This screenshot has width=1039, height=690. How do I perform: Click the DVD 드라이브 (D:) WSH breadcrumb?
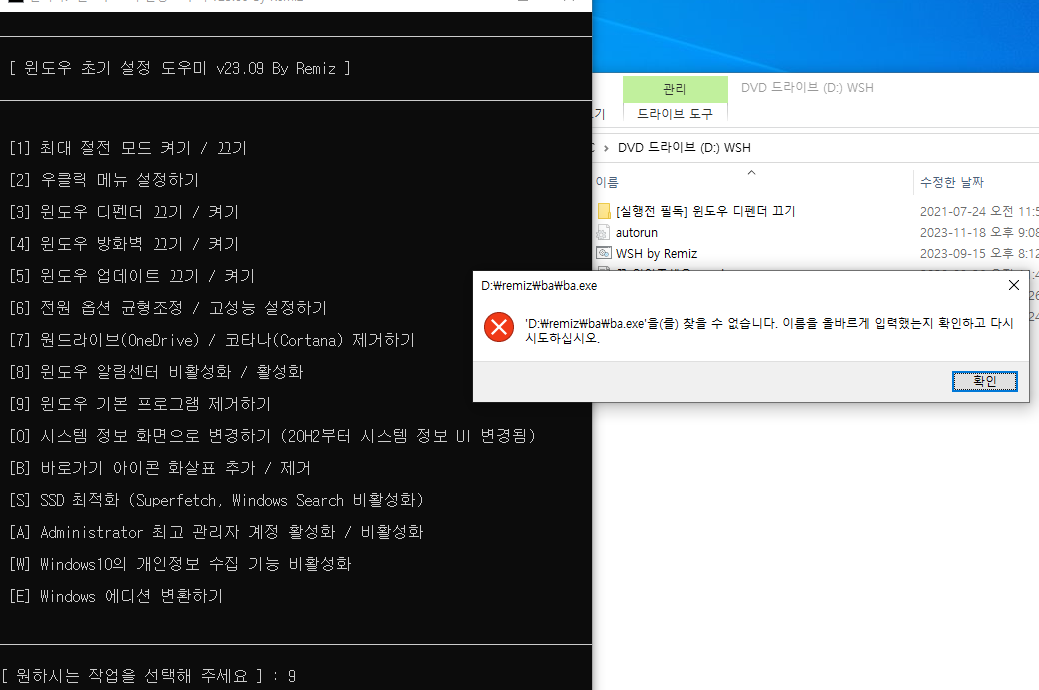684,148
